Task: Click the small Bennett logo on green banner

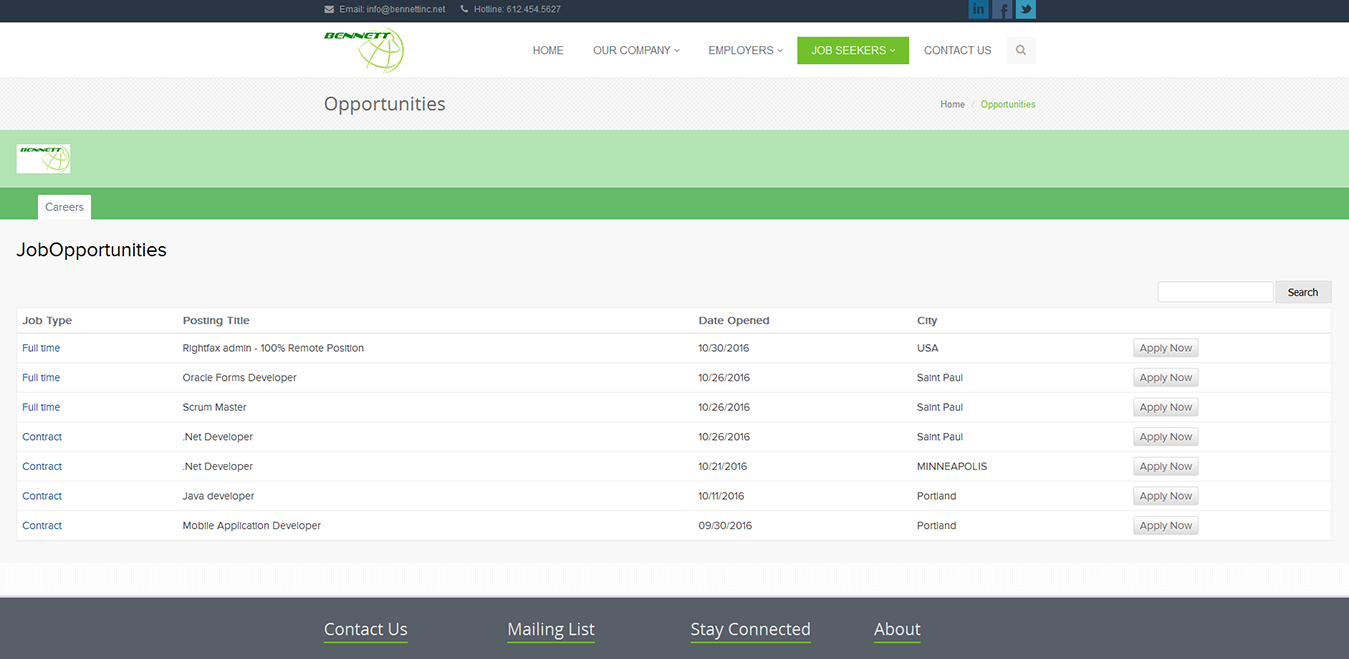Action: [x=43, y=159]
